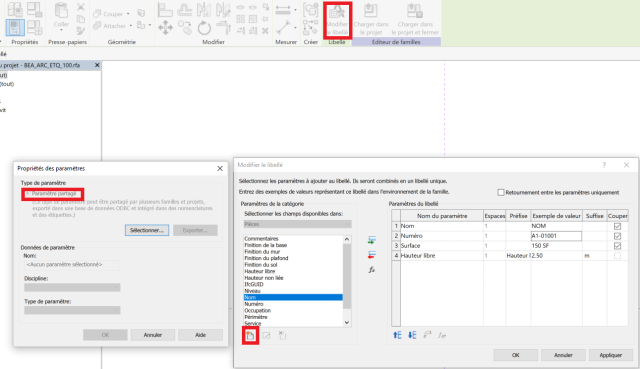Select Commentaires in category parameters list

pyautogui.click(x=261, y=239)
